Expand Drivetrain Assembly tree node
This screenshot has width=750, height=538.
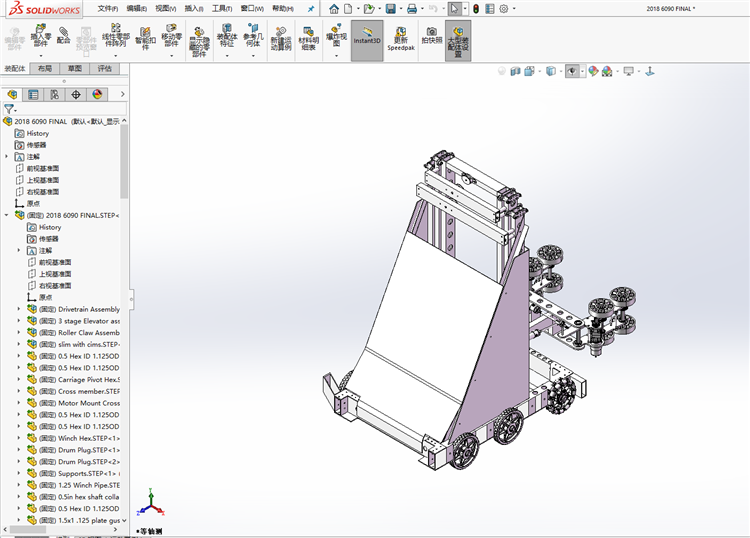pyautogui.click(x=19, y=309)
